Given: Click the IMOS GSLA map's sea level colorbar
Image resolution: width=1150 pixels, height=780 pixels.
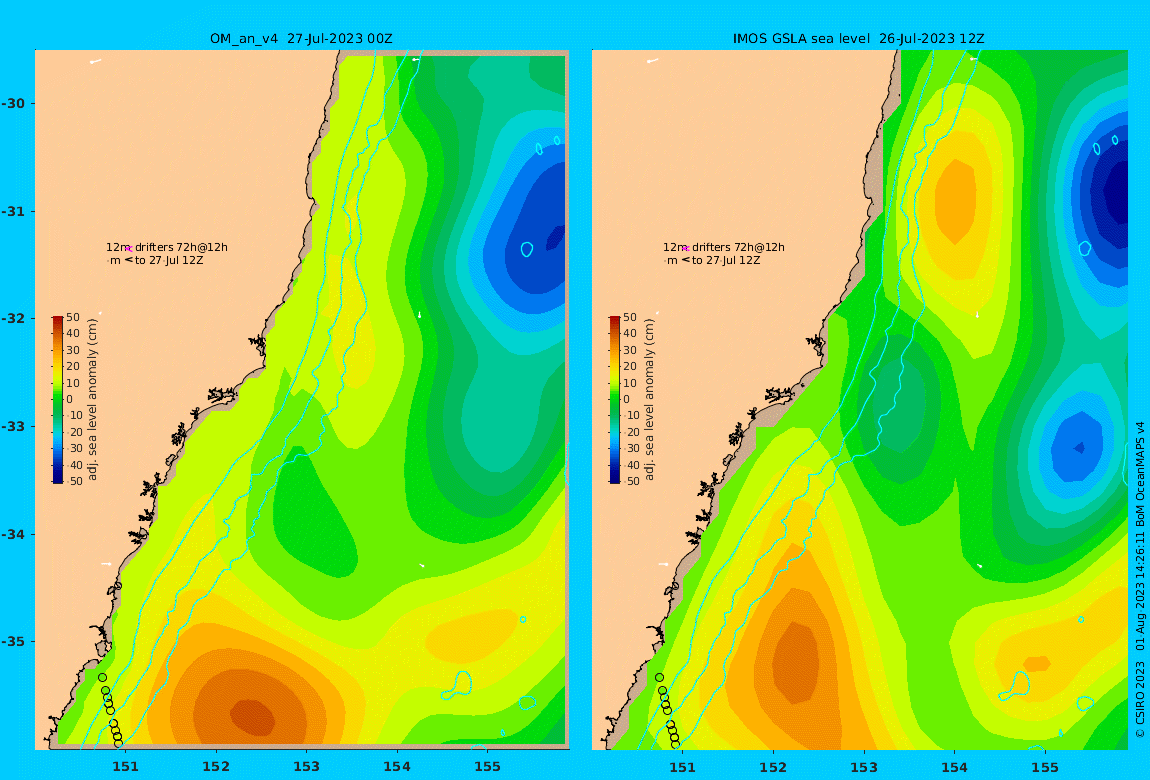Looking at the screenshot, I should click(x=615, y=400).
